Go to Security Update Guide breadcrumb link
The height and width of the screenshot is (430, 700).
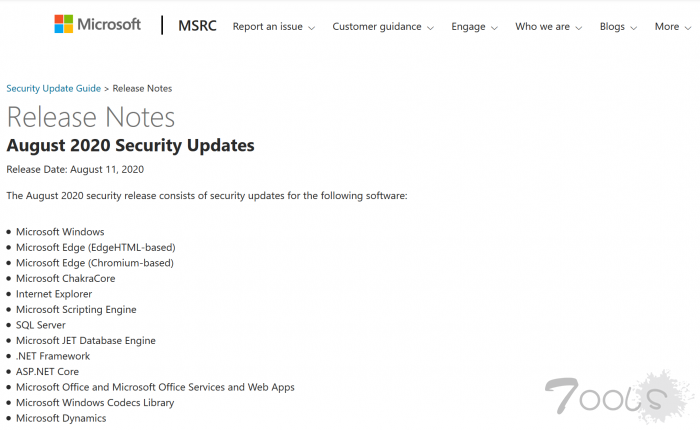[x=53, y=89]
